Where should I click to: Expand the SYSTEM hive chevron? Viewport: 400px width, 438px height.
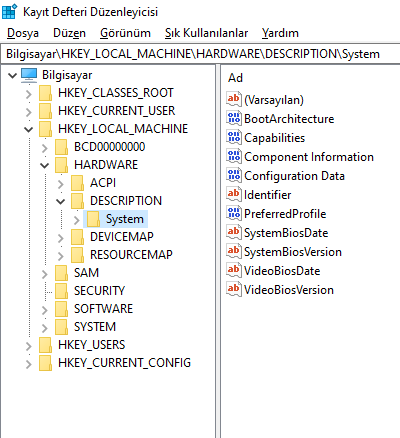pyautogui.click(x=45, y=328)
